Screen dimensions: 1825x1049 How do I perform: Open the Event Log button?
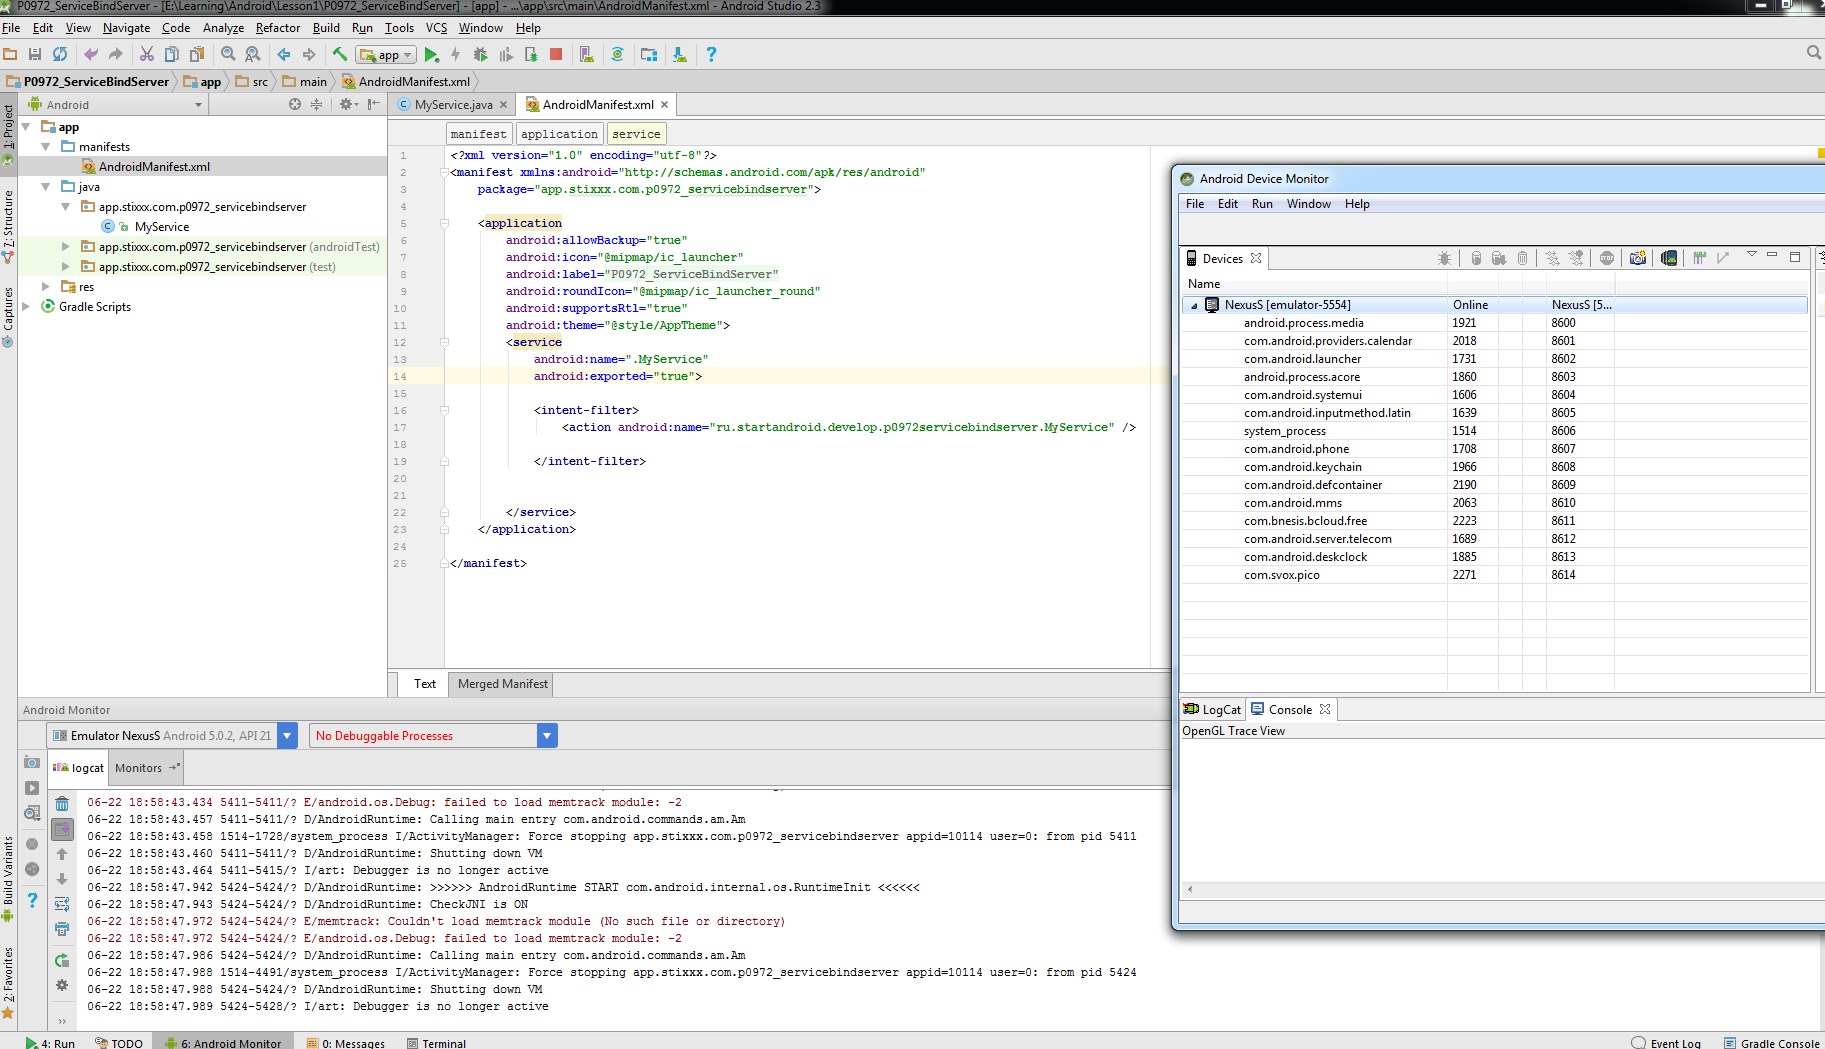(x=1666, y=1042)
